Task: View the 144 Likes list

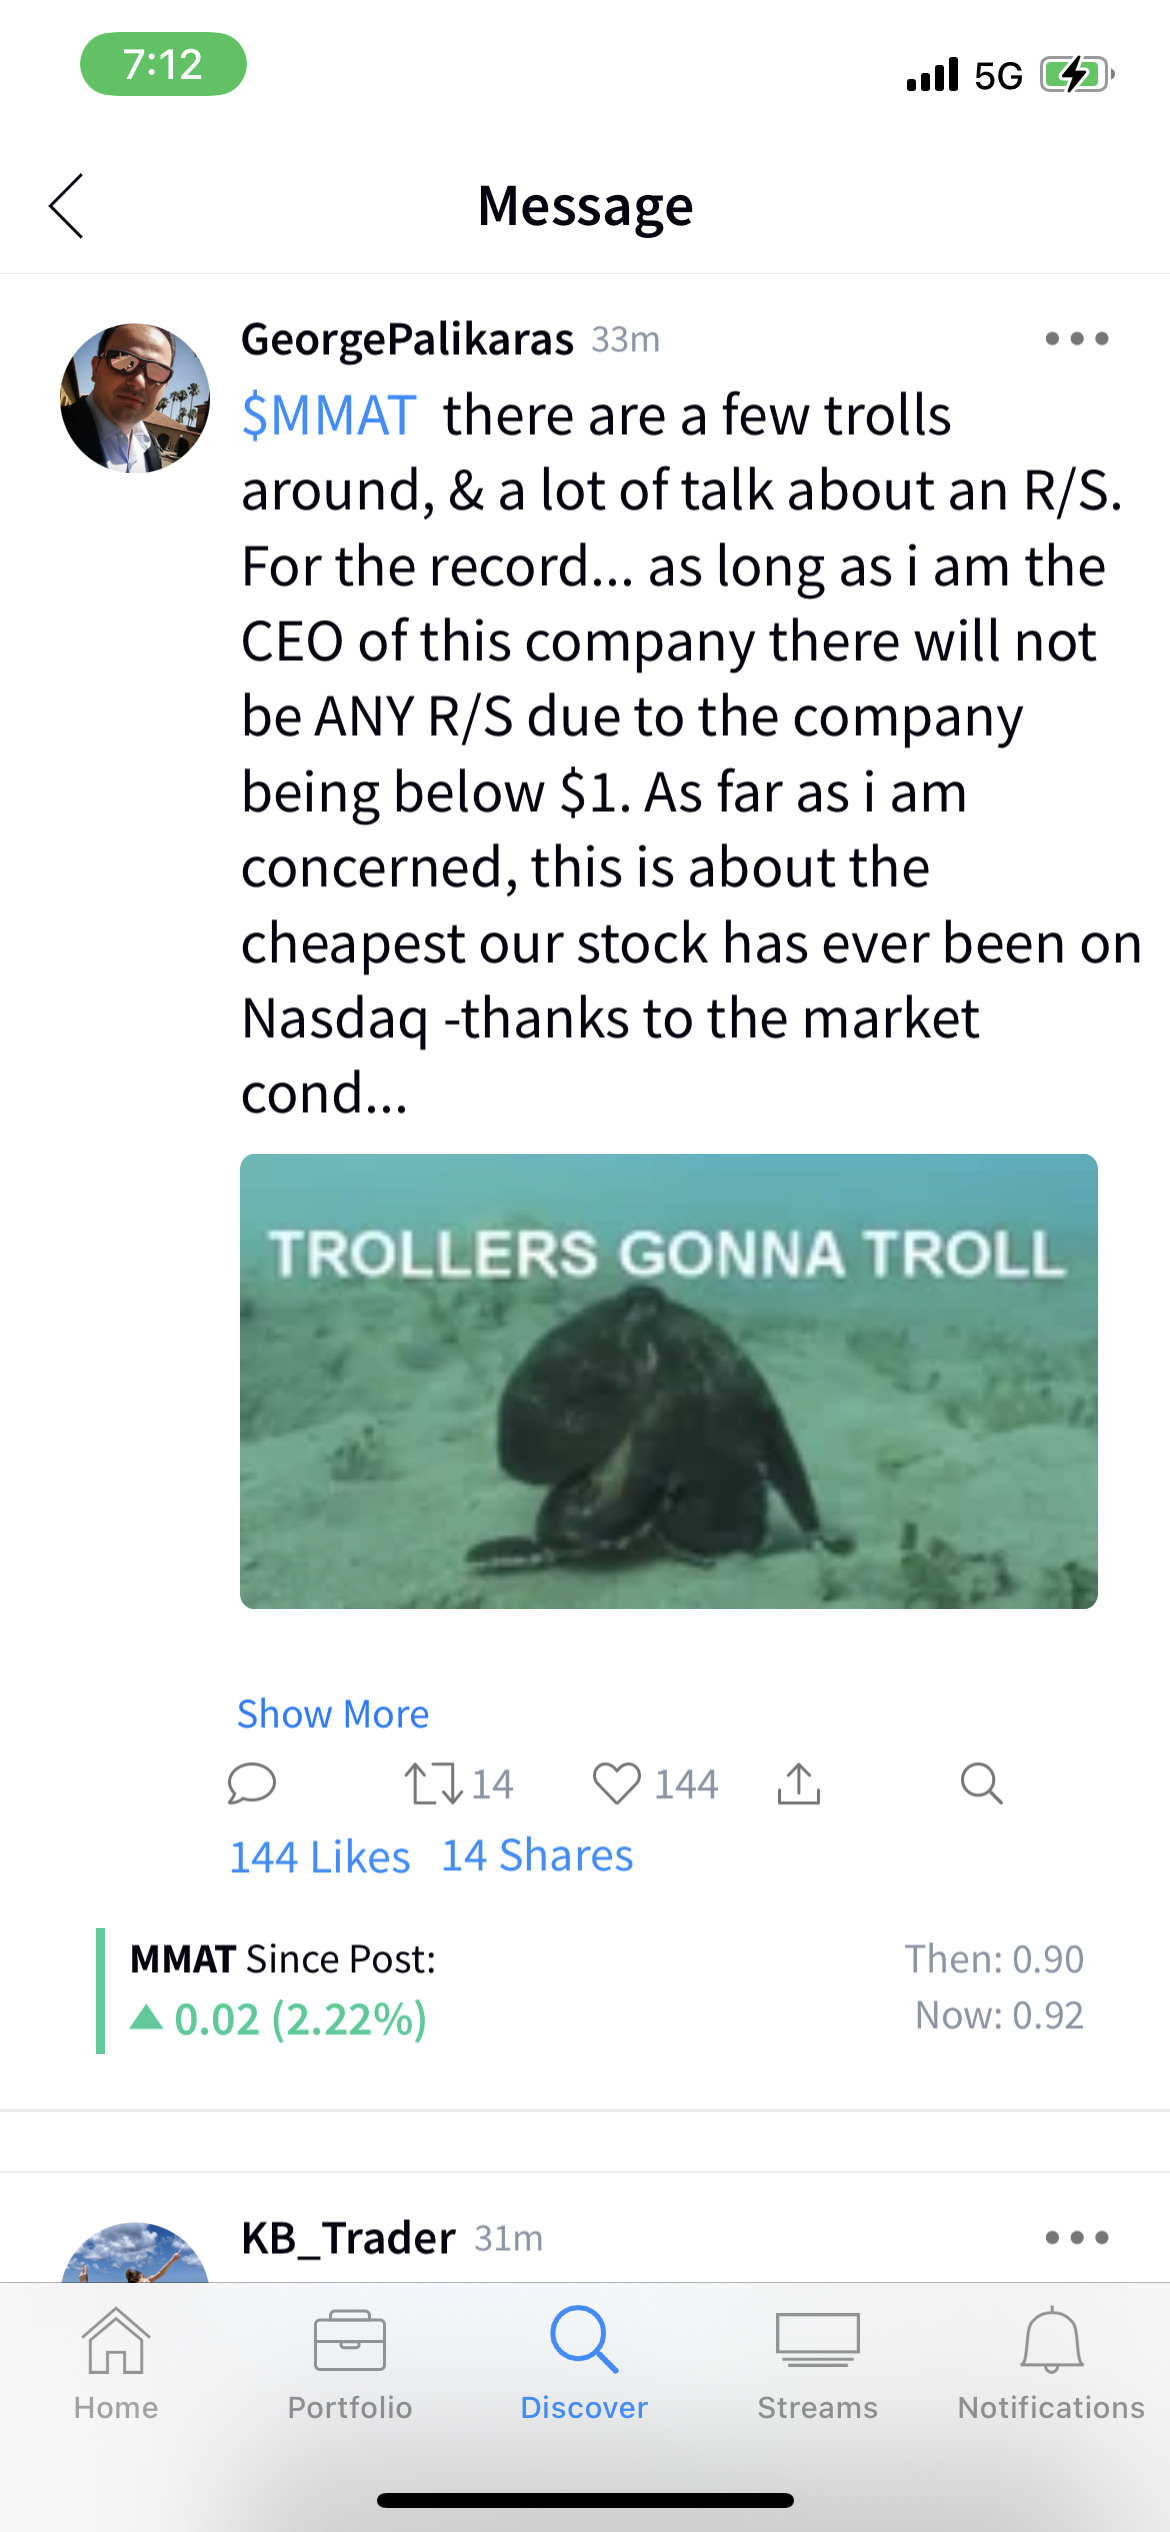Action: click(x=320, y=1857)
